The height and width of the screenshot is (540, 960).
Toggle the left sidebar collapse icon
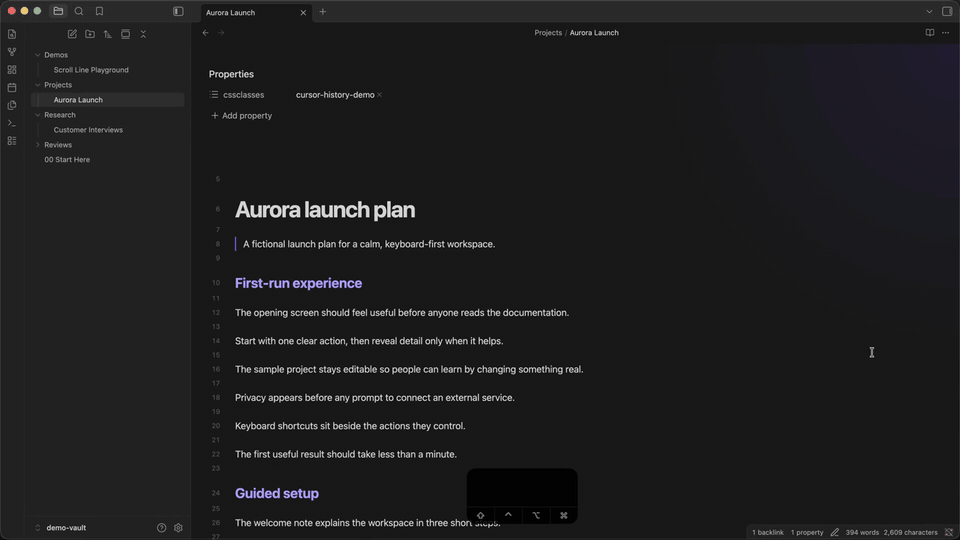(x=178, y=11)
